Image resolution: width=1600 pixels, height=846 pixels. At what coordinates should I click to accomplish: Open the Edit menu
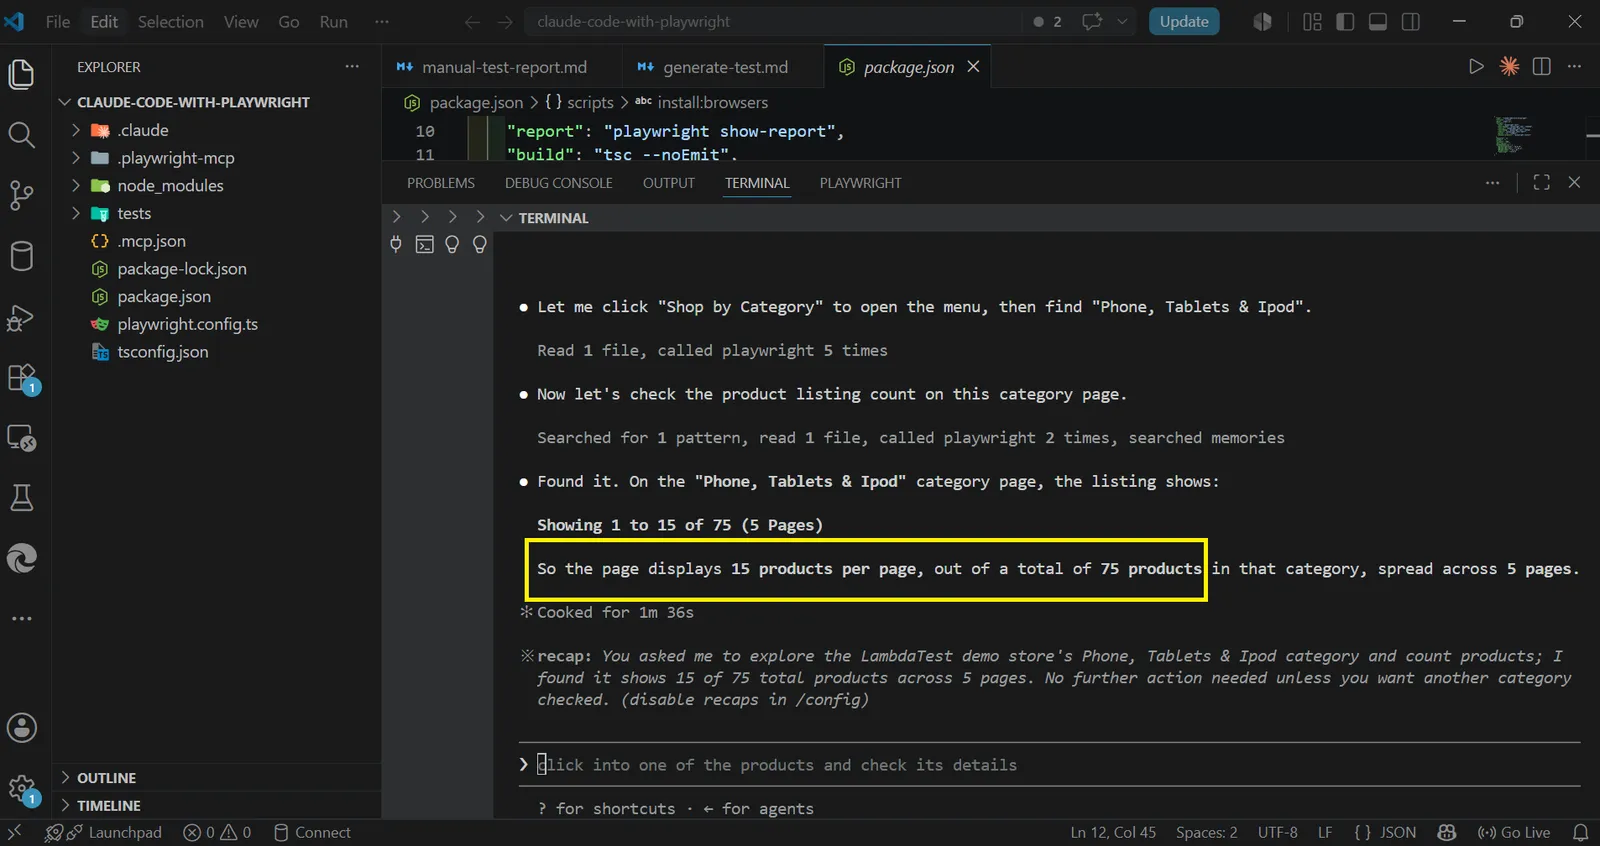(104, 21)
